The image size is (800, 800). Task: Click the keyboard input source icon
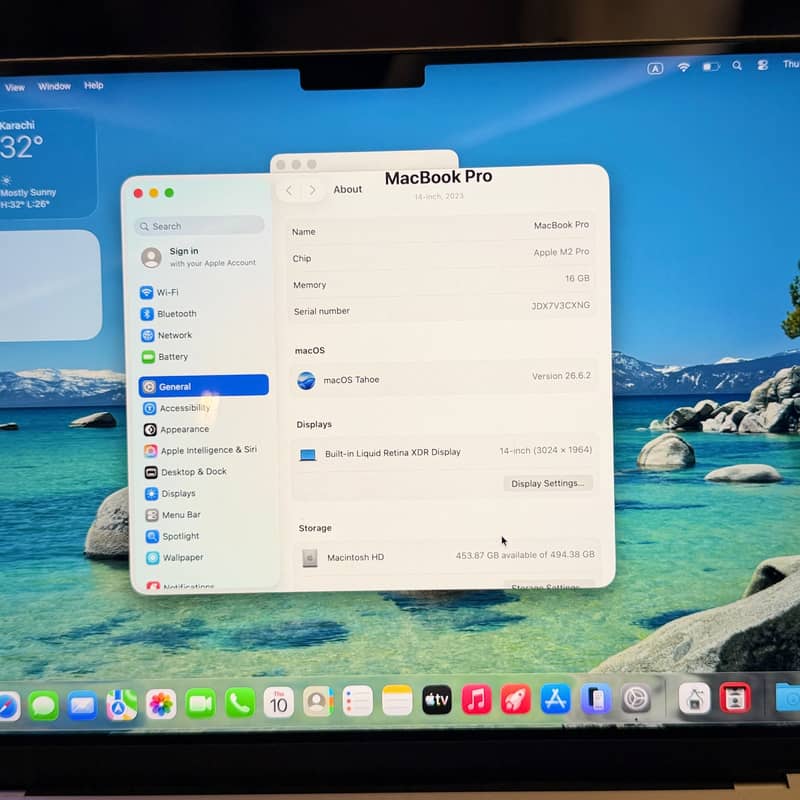click(x=655, y=68)
